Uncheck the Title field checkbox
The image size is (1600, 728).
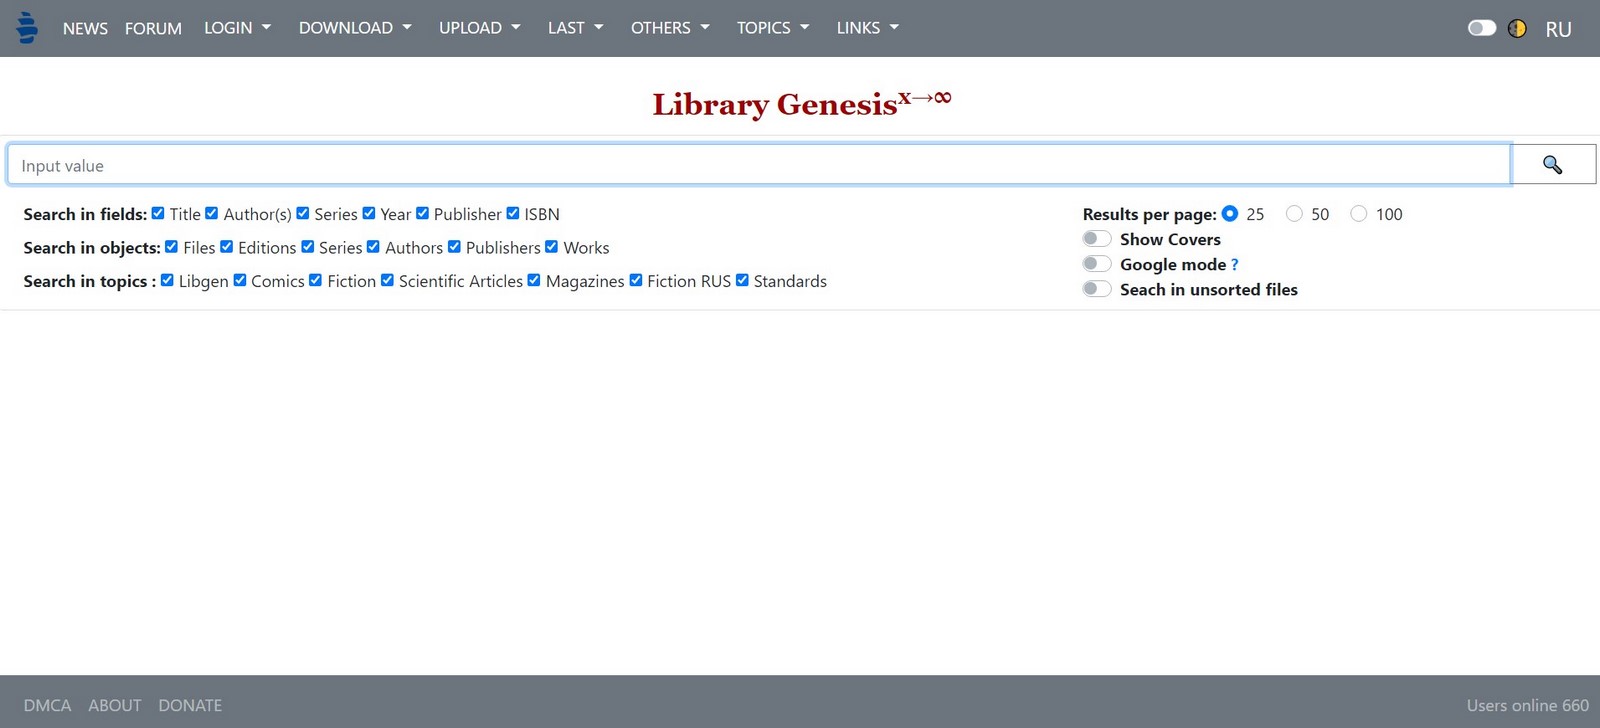[158, 213]
